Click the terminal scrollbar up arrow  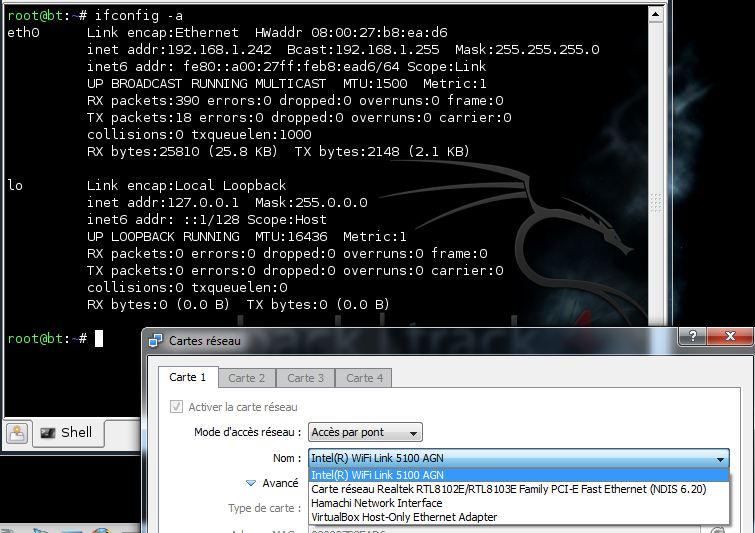tap(655, 14)
